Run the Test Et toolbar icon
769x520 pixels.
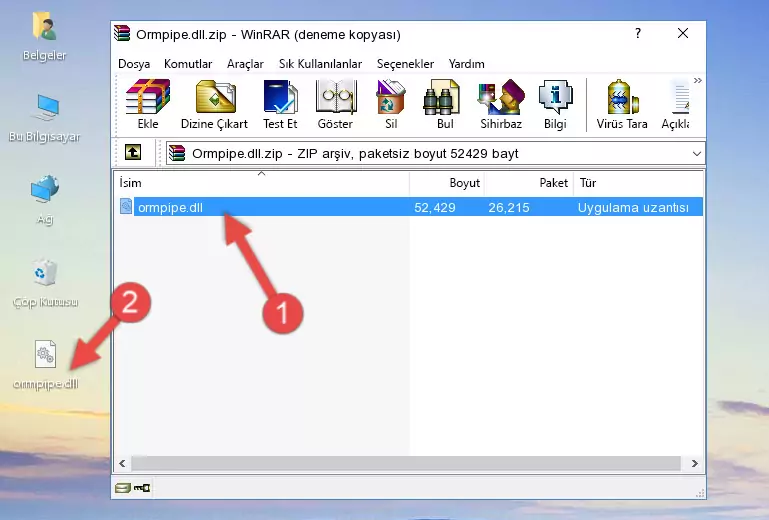pyautogui.click(x=280, y=104)
